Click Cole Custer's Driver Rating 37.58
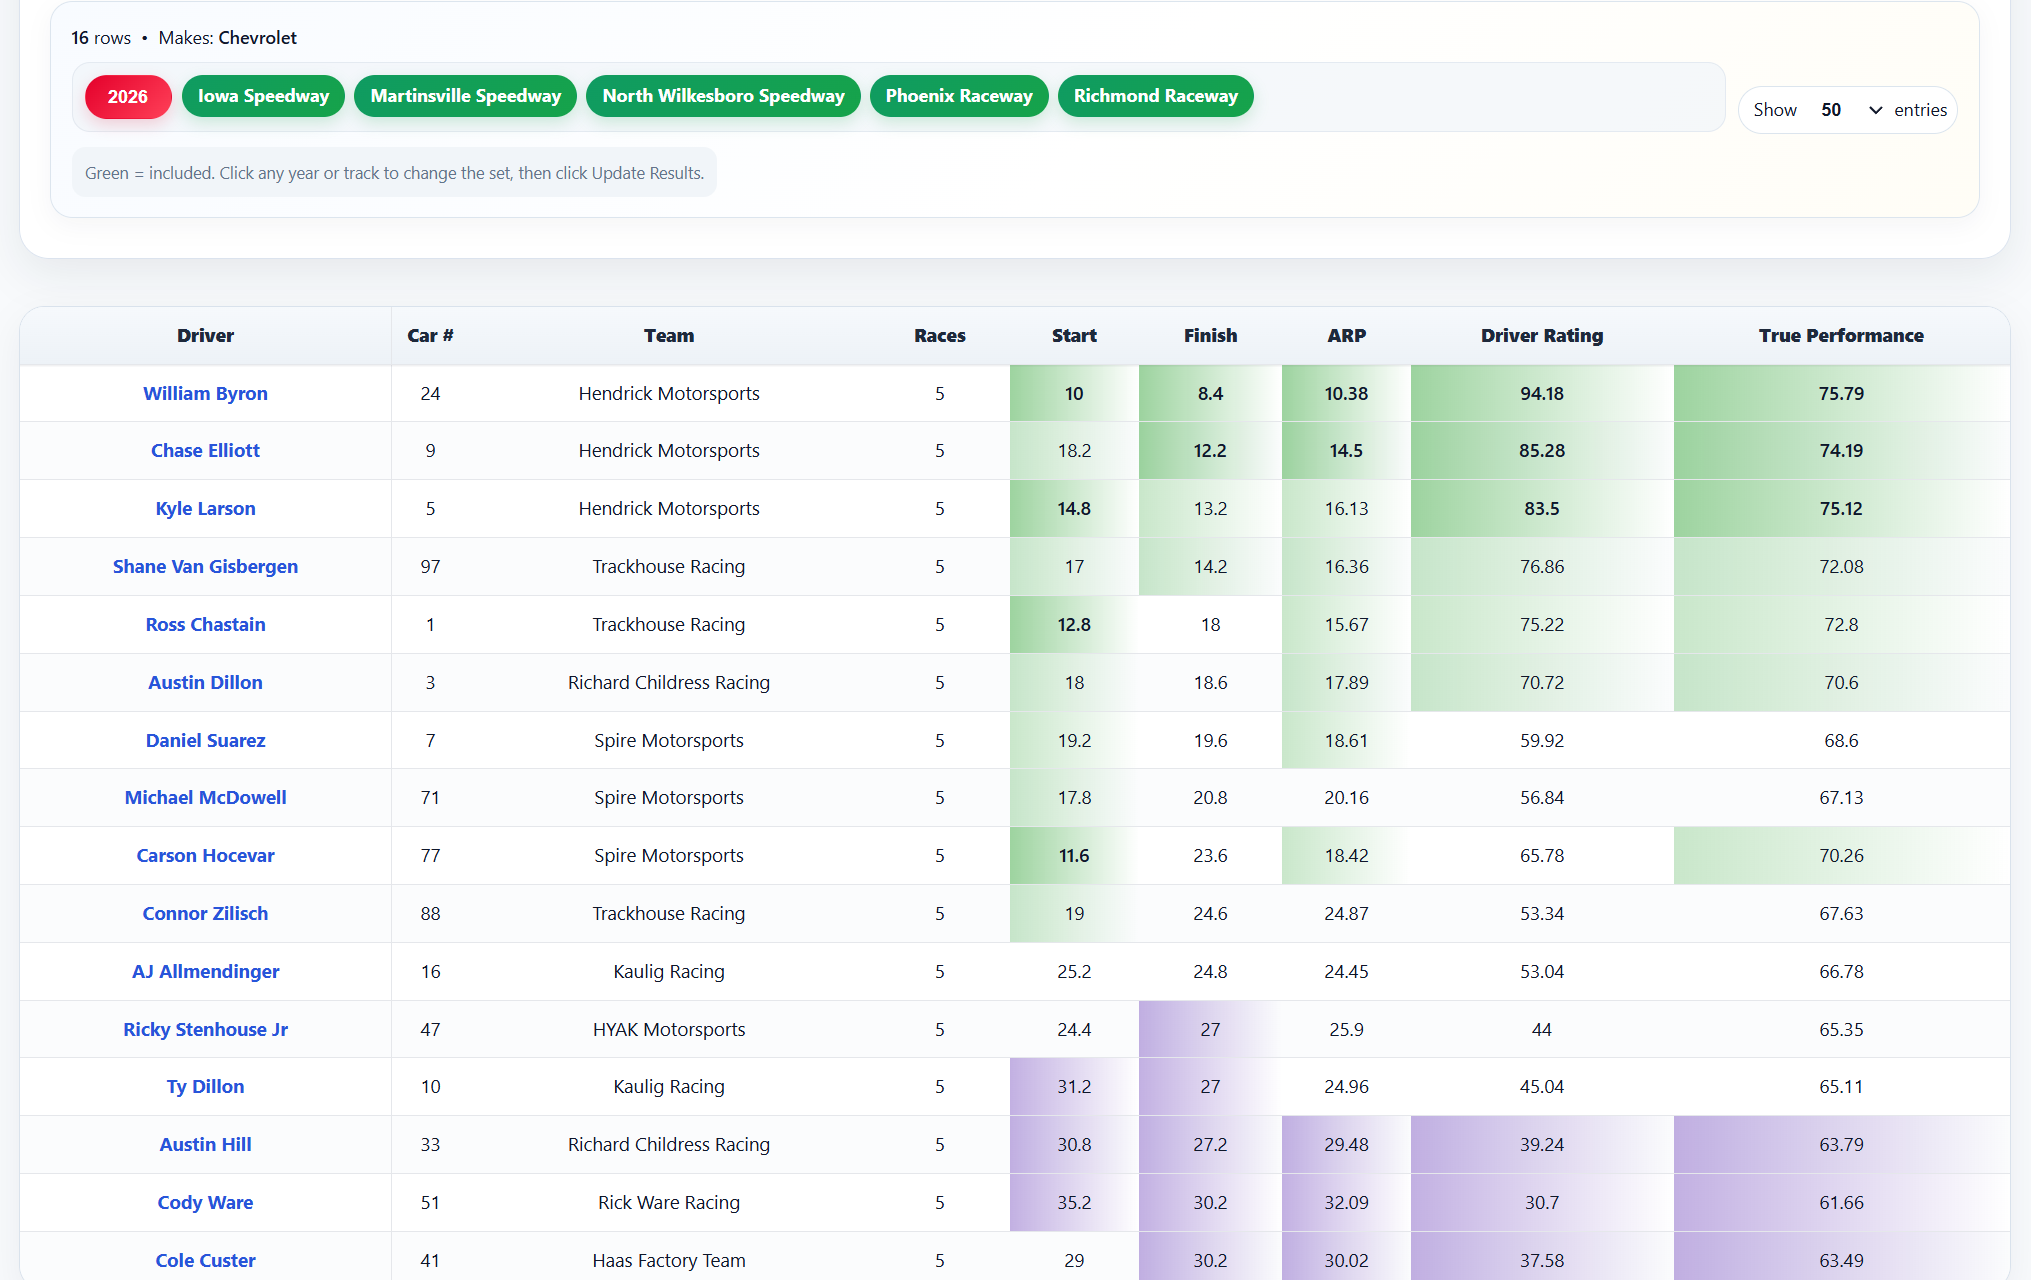 (x=1542, y=1258)
